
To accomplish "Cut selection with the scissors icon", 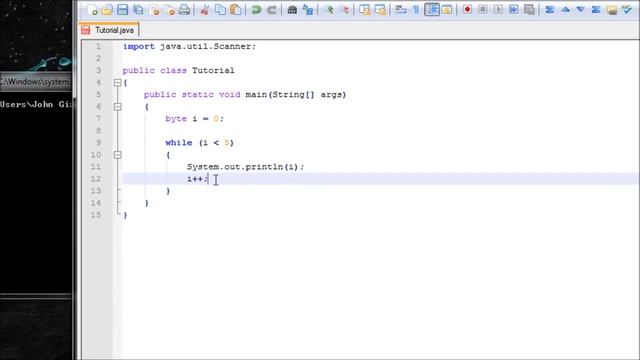I will coord(204,10).
